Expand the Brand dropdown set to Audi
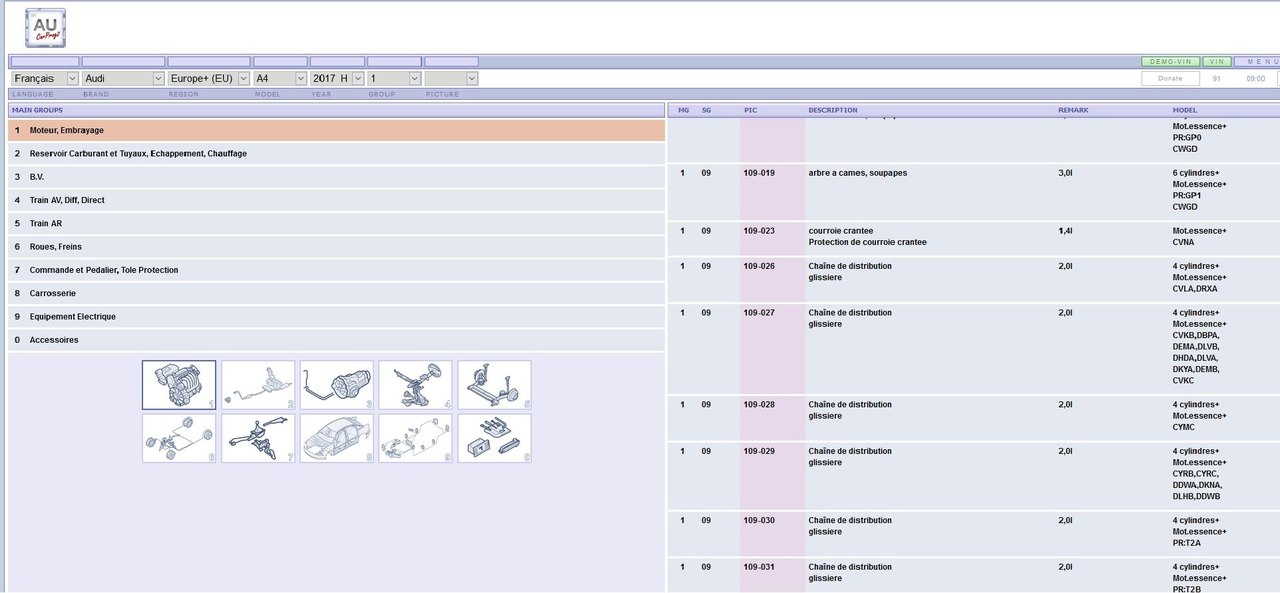Image resolution: width=1280 pixels, height=593 pixels. pos(123,78)
